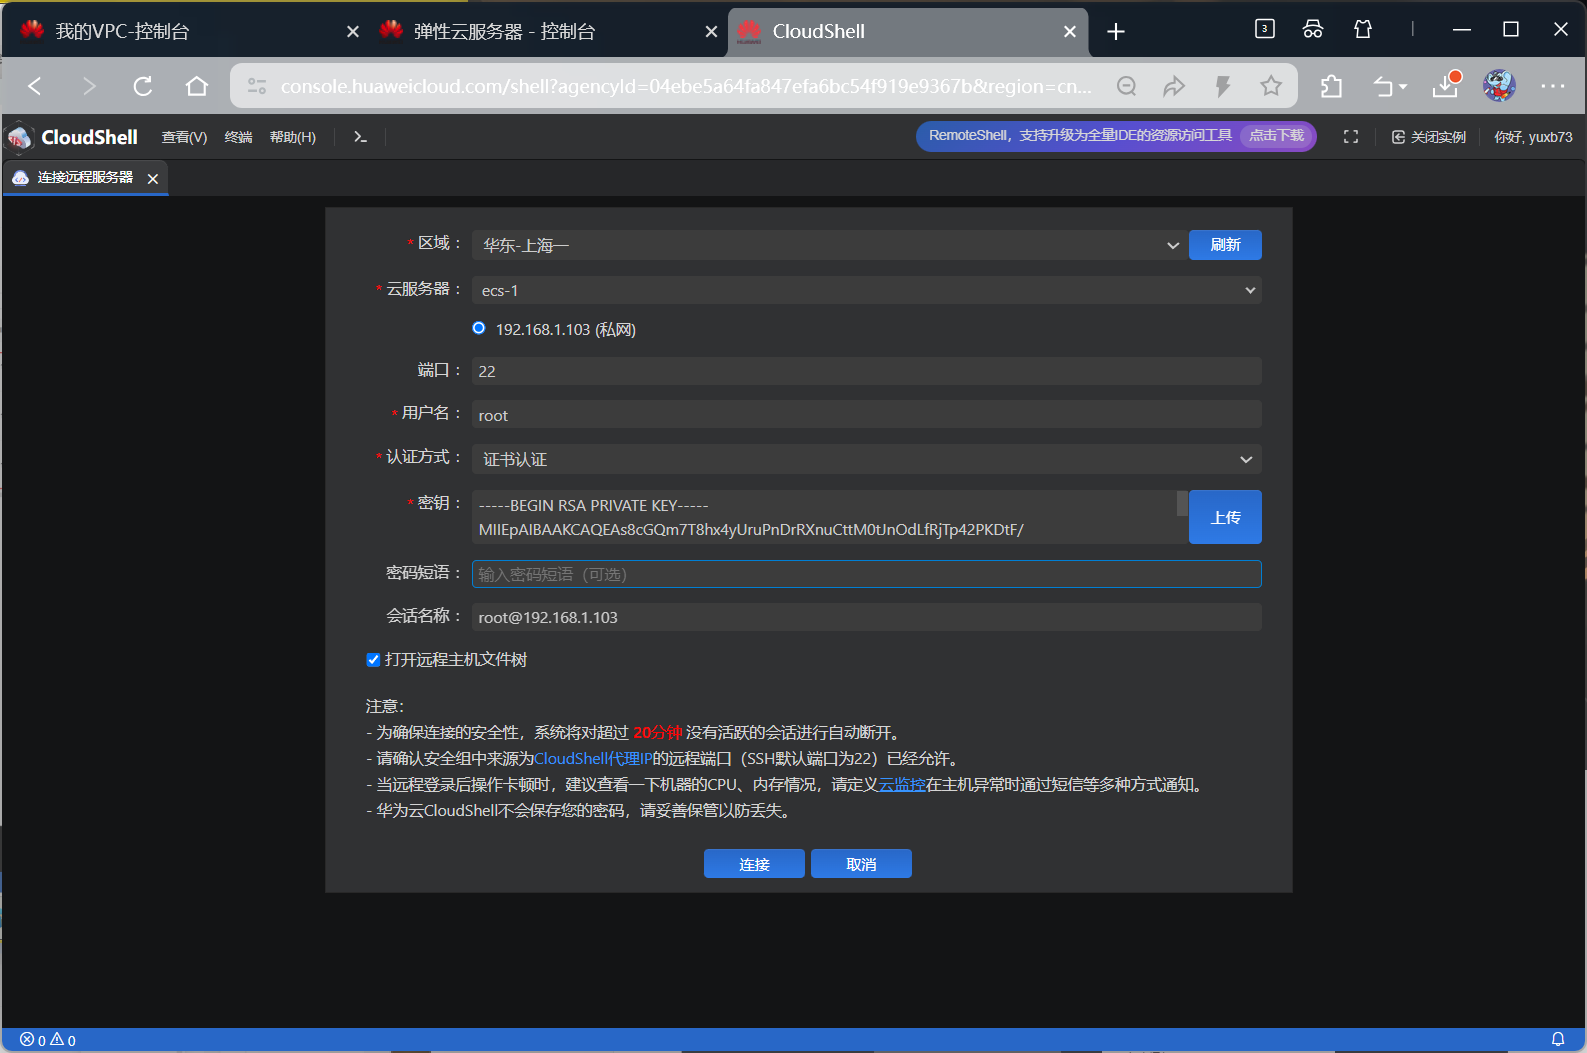The height and width of the screenshot is (1053, 1587).
Task: Open the user profile avatar
Action: point(1499,86)
